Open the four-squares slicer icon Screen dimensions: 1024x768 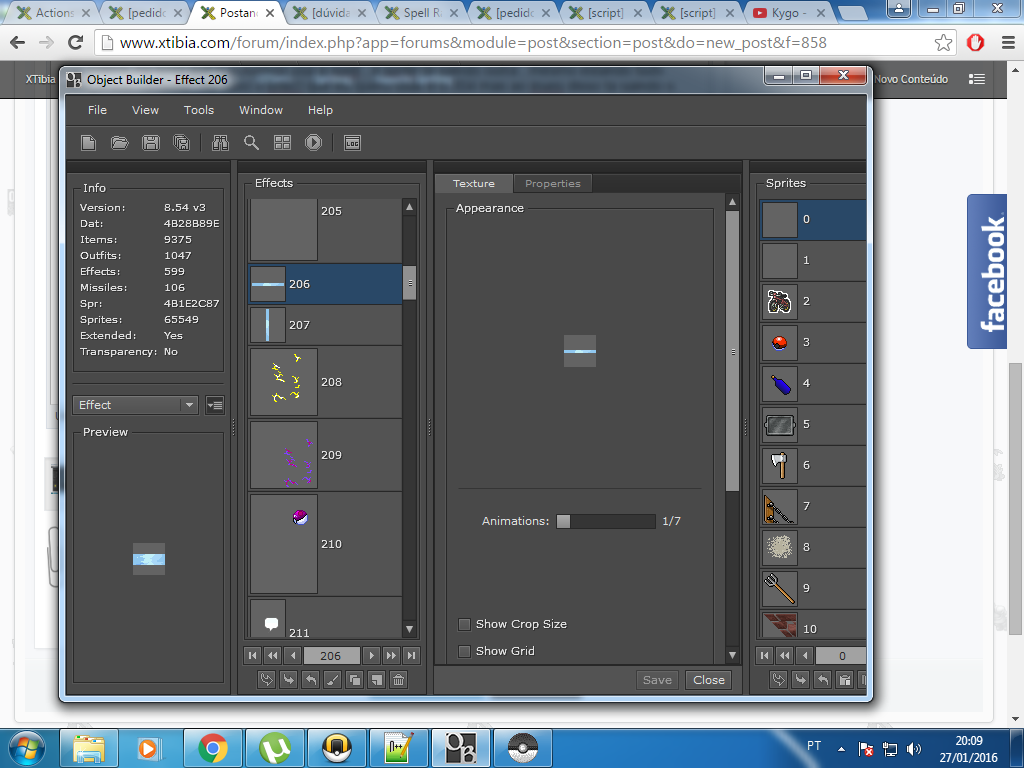click(x=282, y=142)
